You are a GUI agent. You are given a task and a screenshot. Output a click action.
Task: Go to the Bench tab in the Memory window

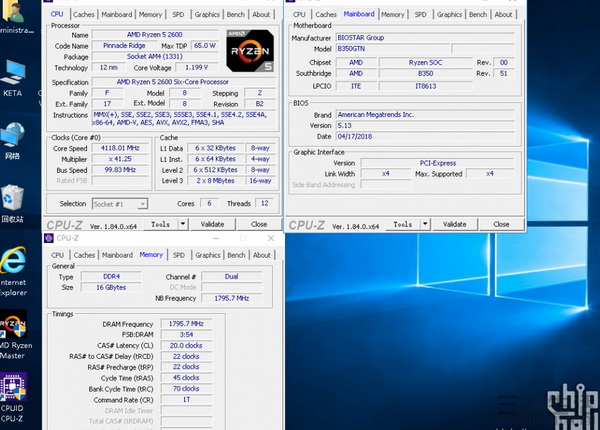click(237, 255)
